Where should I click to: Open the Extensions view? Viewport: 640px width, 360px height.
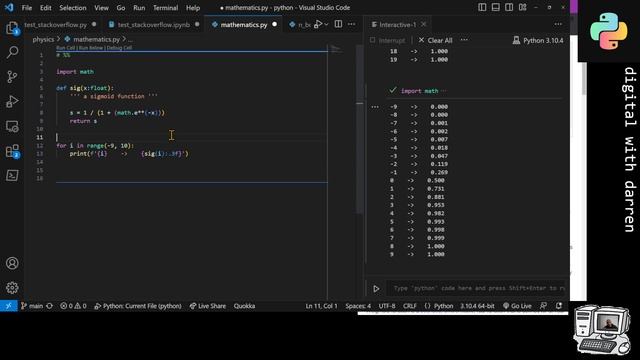coord(12,151)
